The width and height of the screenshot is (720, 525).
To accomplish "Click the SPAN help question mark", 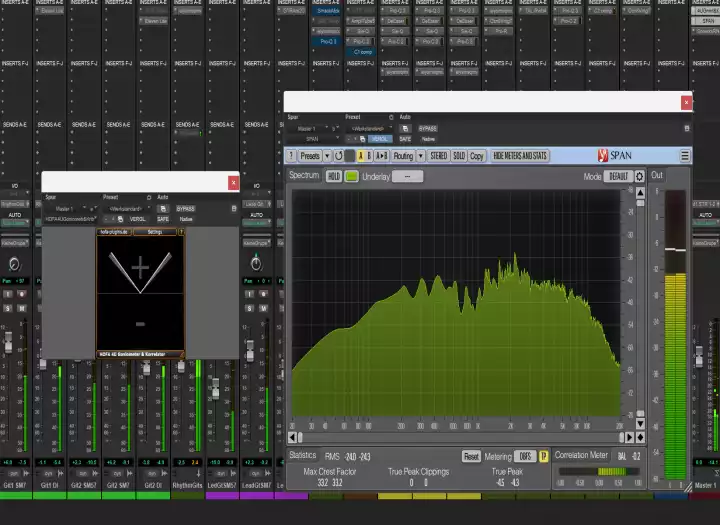I will tap(291, 156).
